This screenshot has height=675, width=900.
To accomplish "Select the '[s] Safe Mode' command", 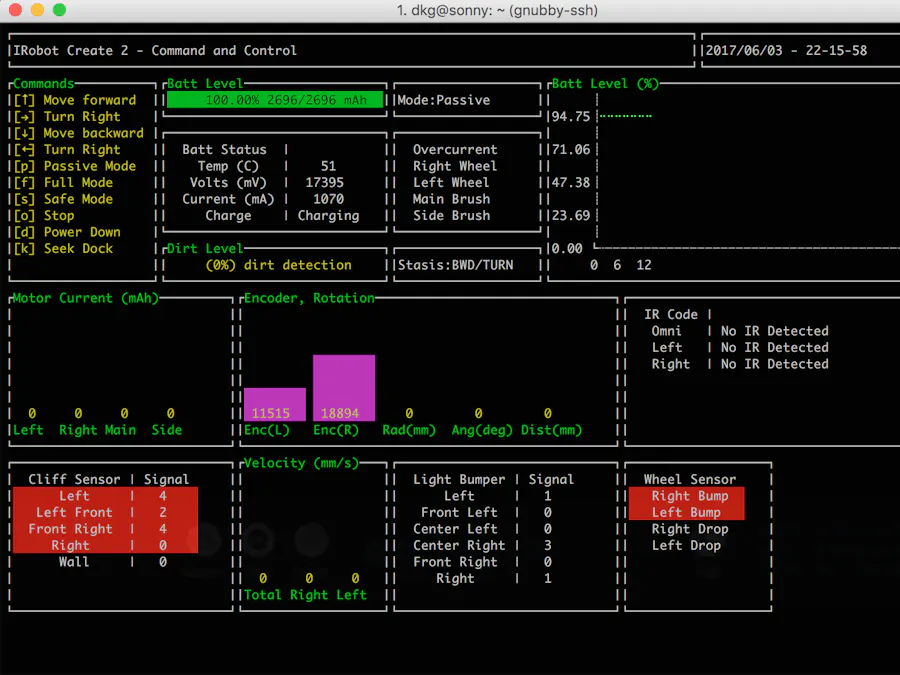I will point(64,199).
